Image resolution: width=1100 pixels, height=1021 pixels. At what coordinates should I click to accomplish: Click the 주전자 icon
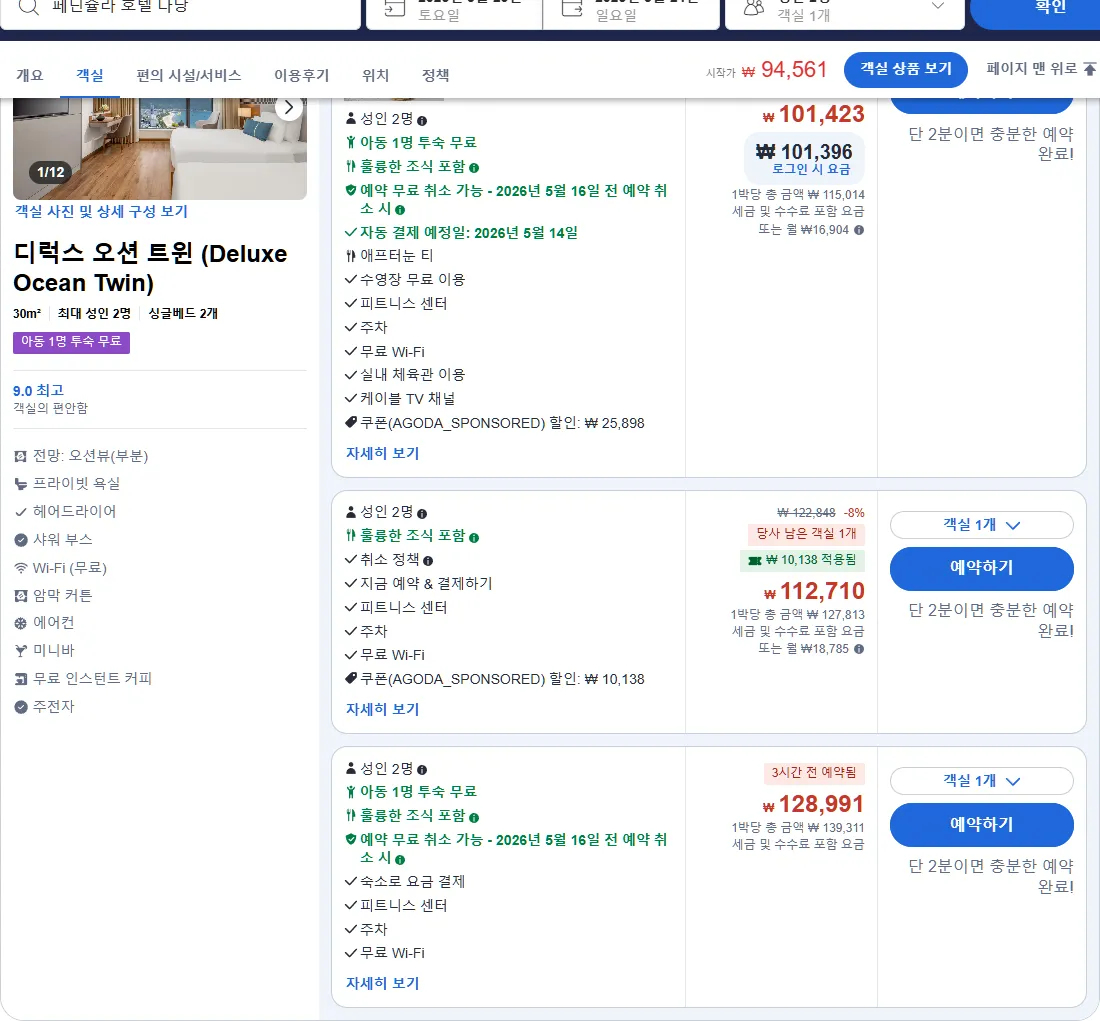pos(20,707)
